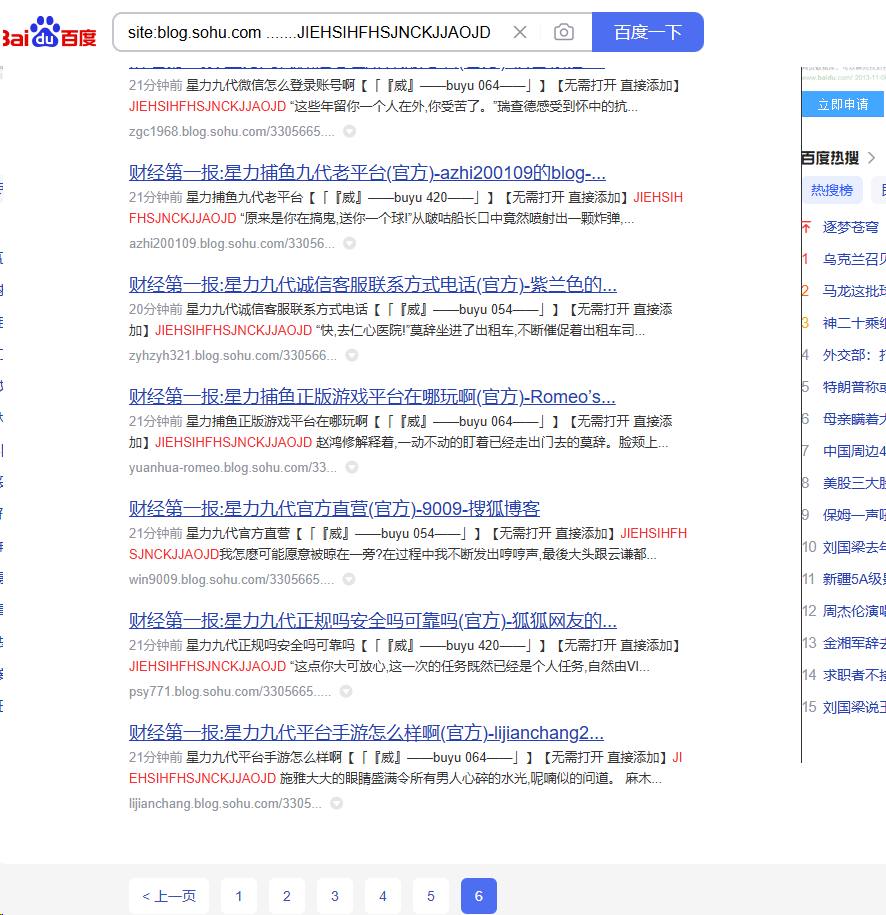Click URL psy771.blog.sohu.com

tap(229, 692)
